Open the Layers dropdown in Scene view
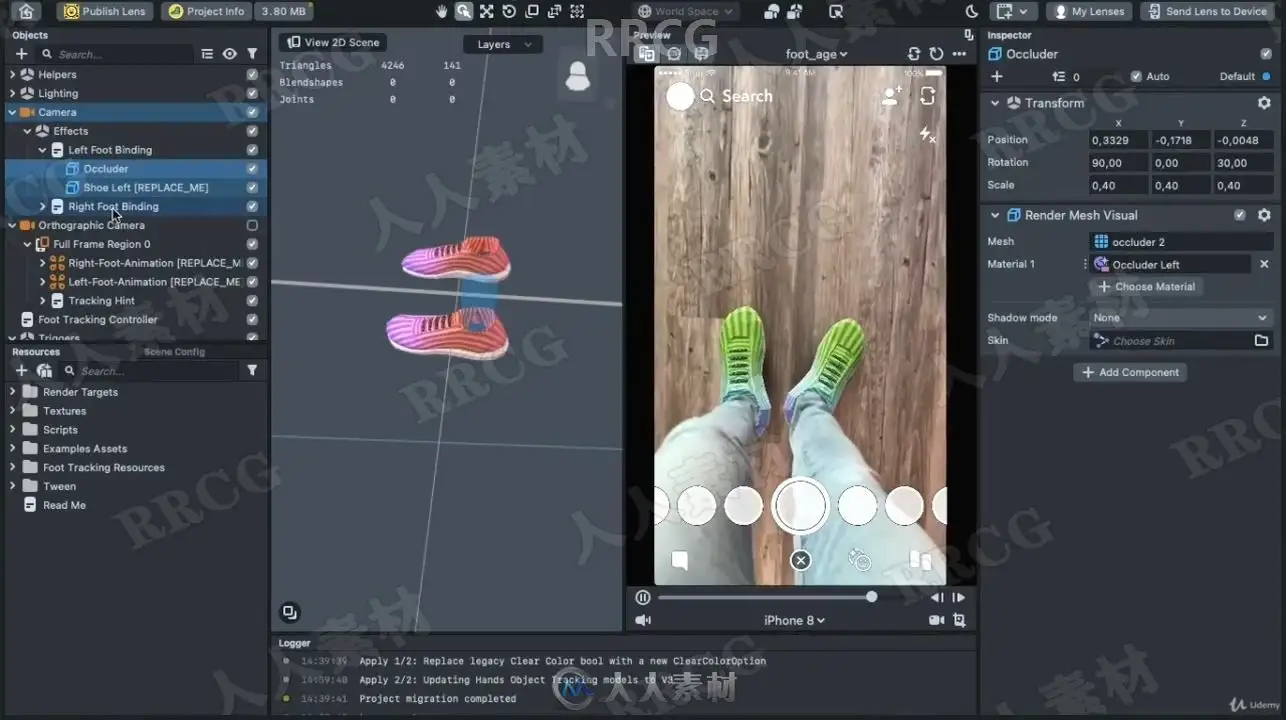 (503, 44)
